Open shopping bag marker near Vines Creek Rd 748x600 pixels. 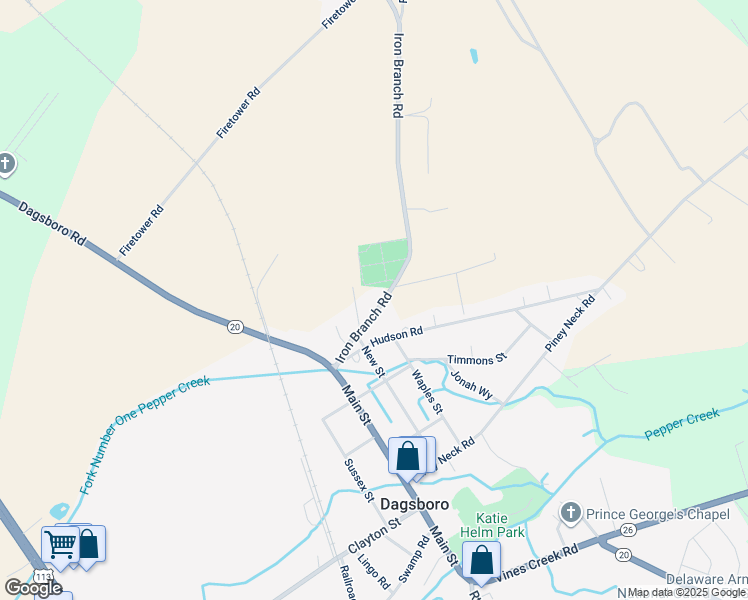pos(481,561)
